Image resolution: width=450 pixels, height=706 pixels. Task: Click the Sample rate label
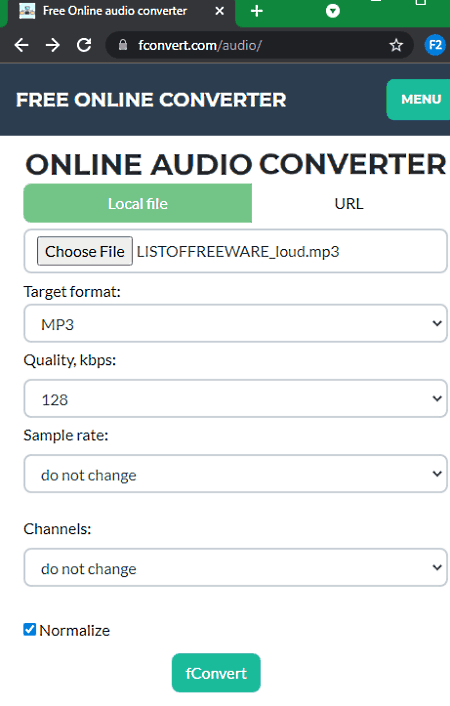pos(66,435)
